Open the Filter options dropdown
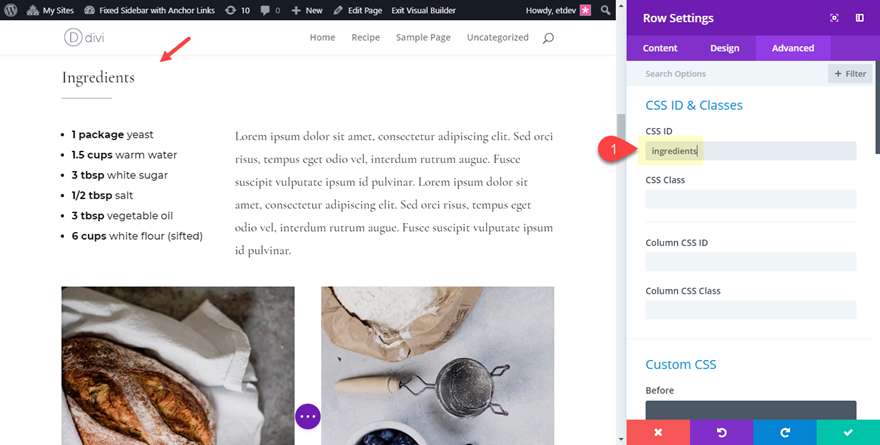 click(849, 73)
